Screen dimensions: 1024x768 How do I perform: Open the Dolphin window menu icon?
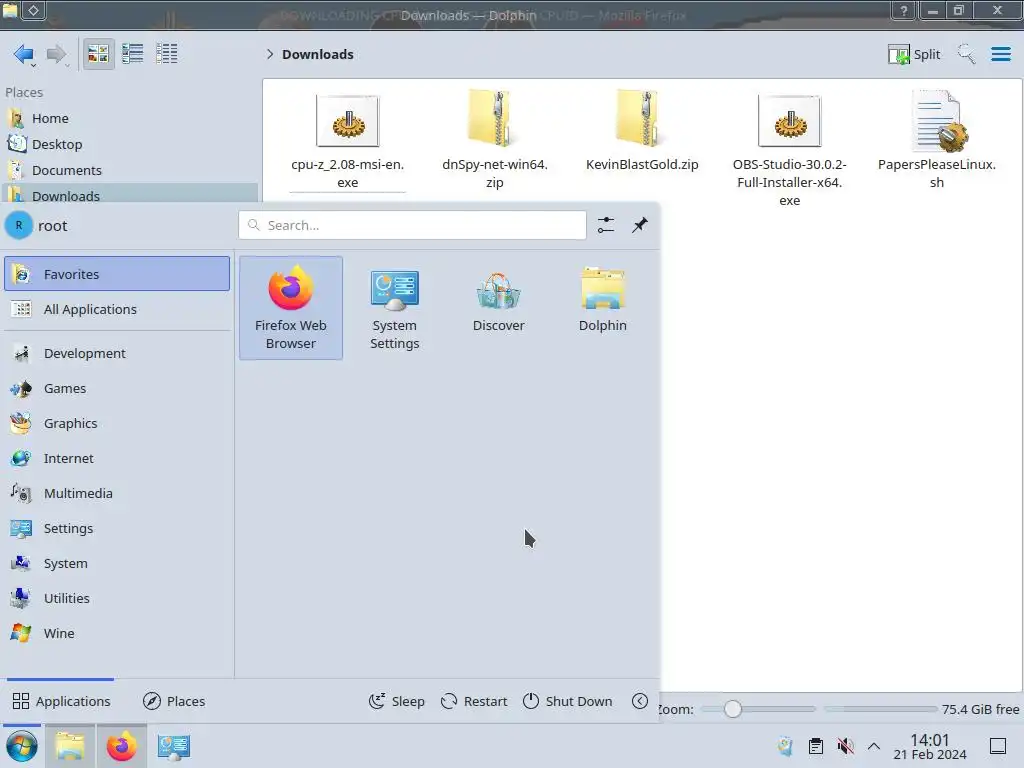click(x=10, y=10)
